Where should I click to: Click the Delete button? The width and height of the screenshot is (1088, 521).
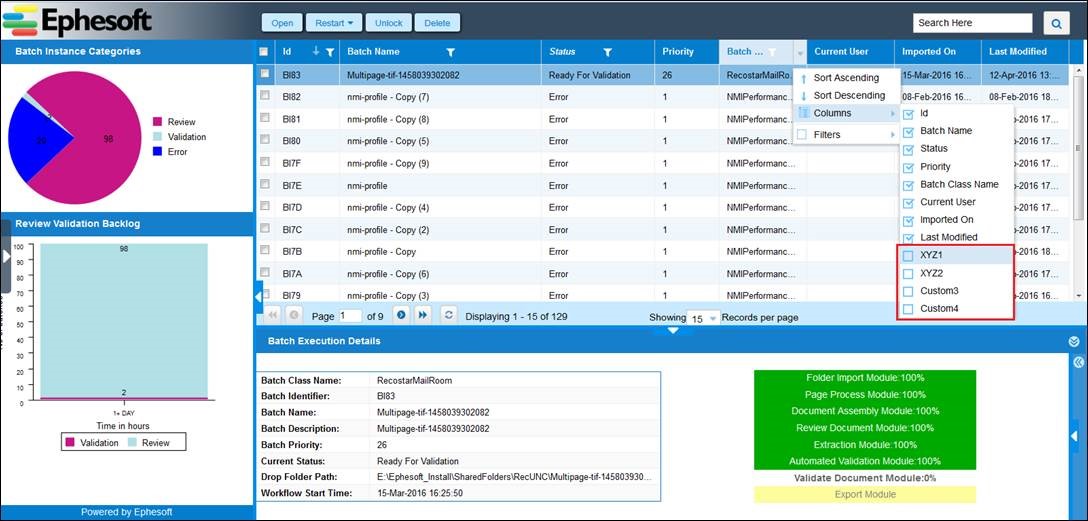point(437,23)
